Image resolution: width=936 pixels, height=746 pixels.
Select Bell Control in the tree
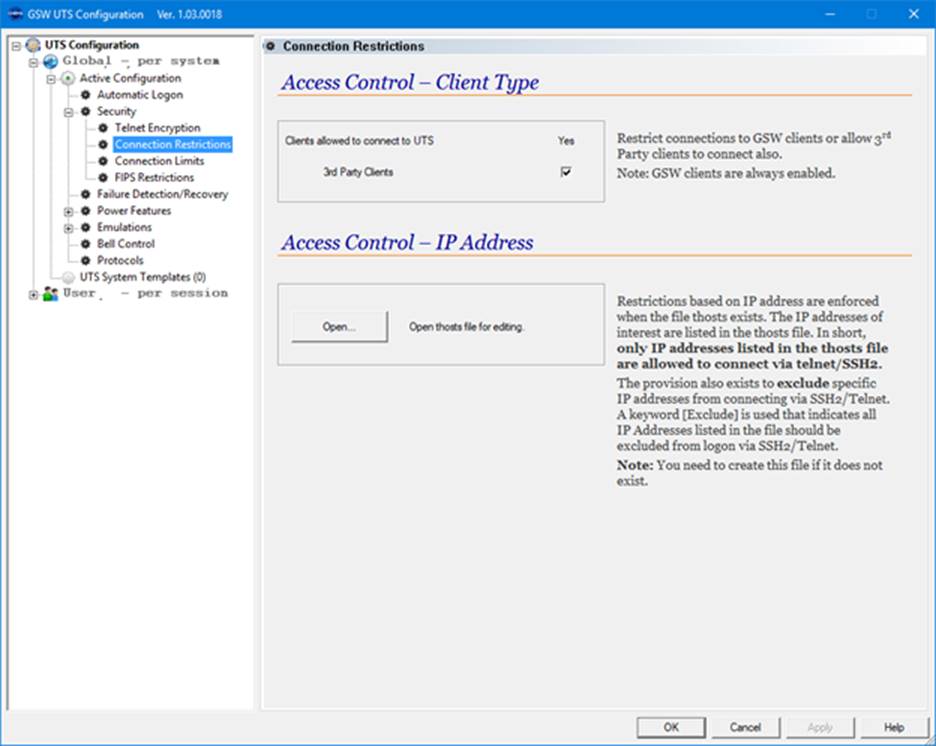pos(126,243)
